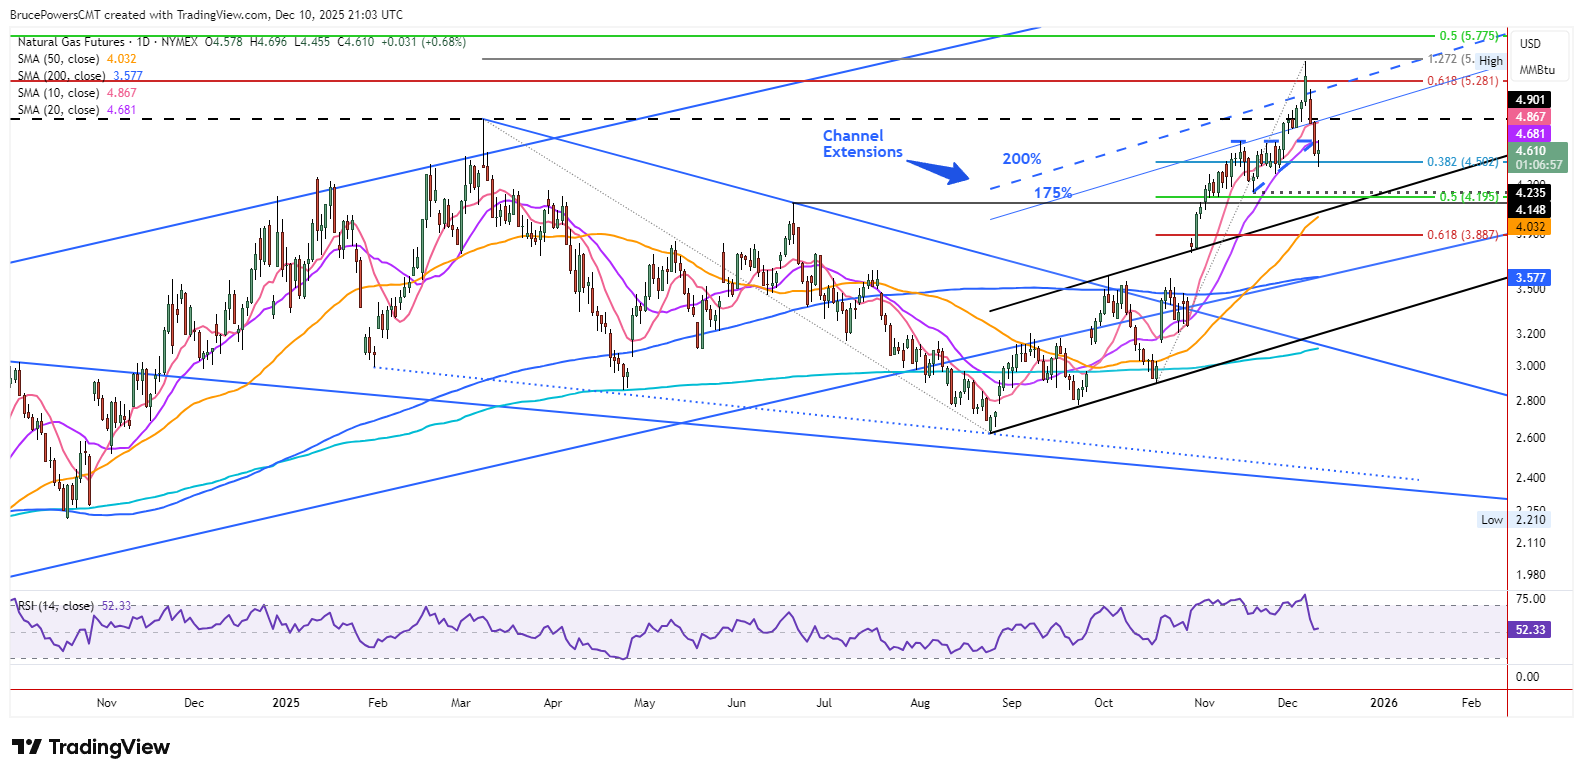
Task: Click the 200% channel label
Action: (x=1022, y=159)
